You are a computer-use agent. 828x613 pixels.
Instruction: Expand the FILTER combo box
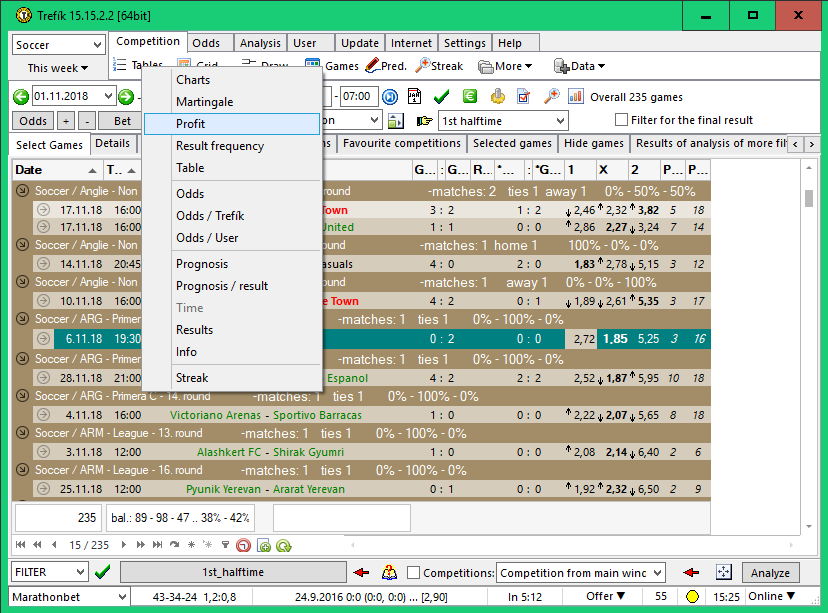pyautogui.click(x=80, y=573)
